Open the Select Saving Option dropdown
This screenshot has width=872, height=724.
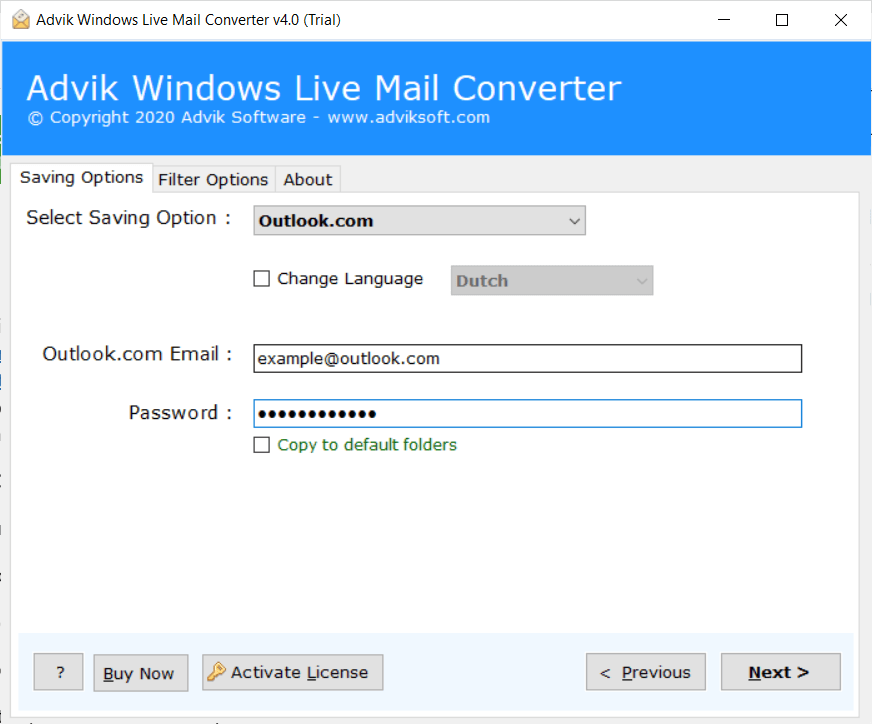pyautogui.click(x=419, y=221)
